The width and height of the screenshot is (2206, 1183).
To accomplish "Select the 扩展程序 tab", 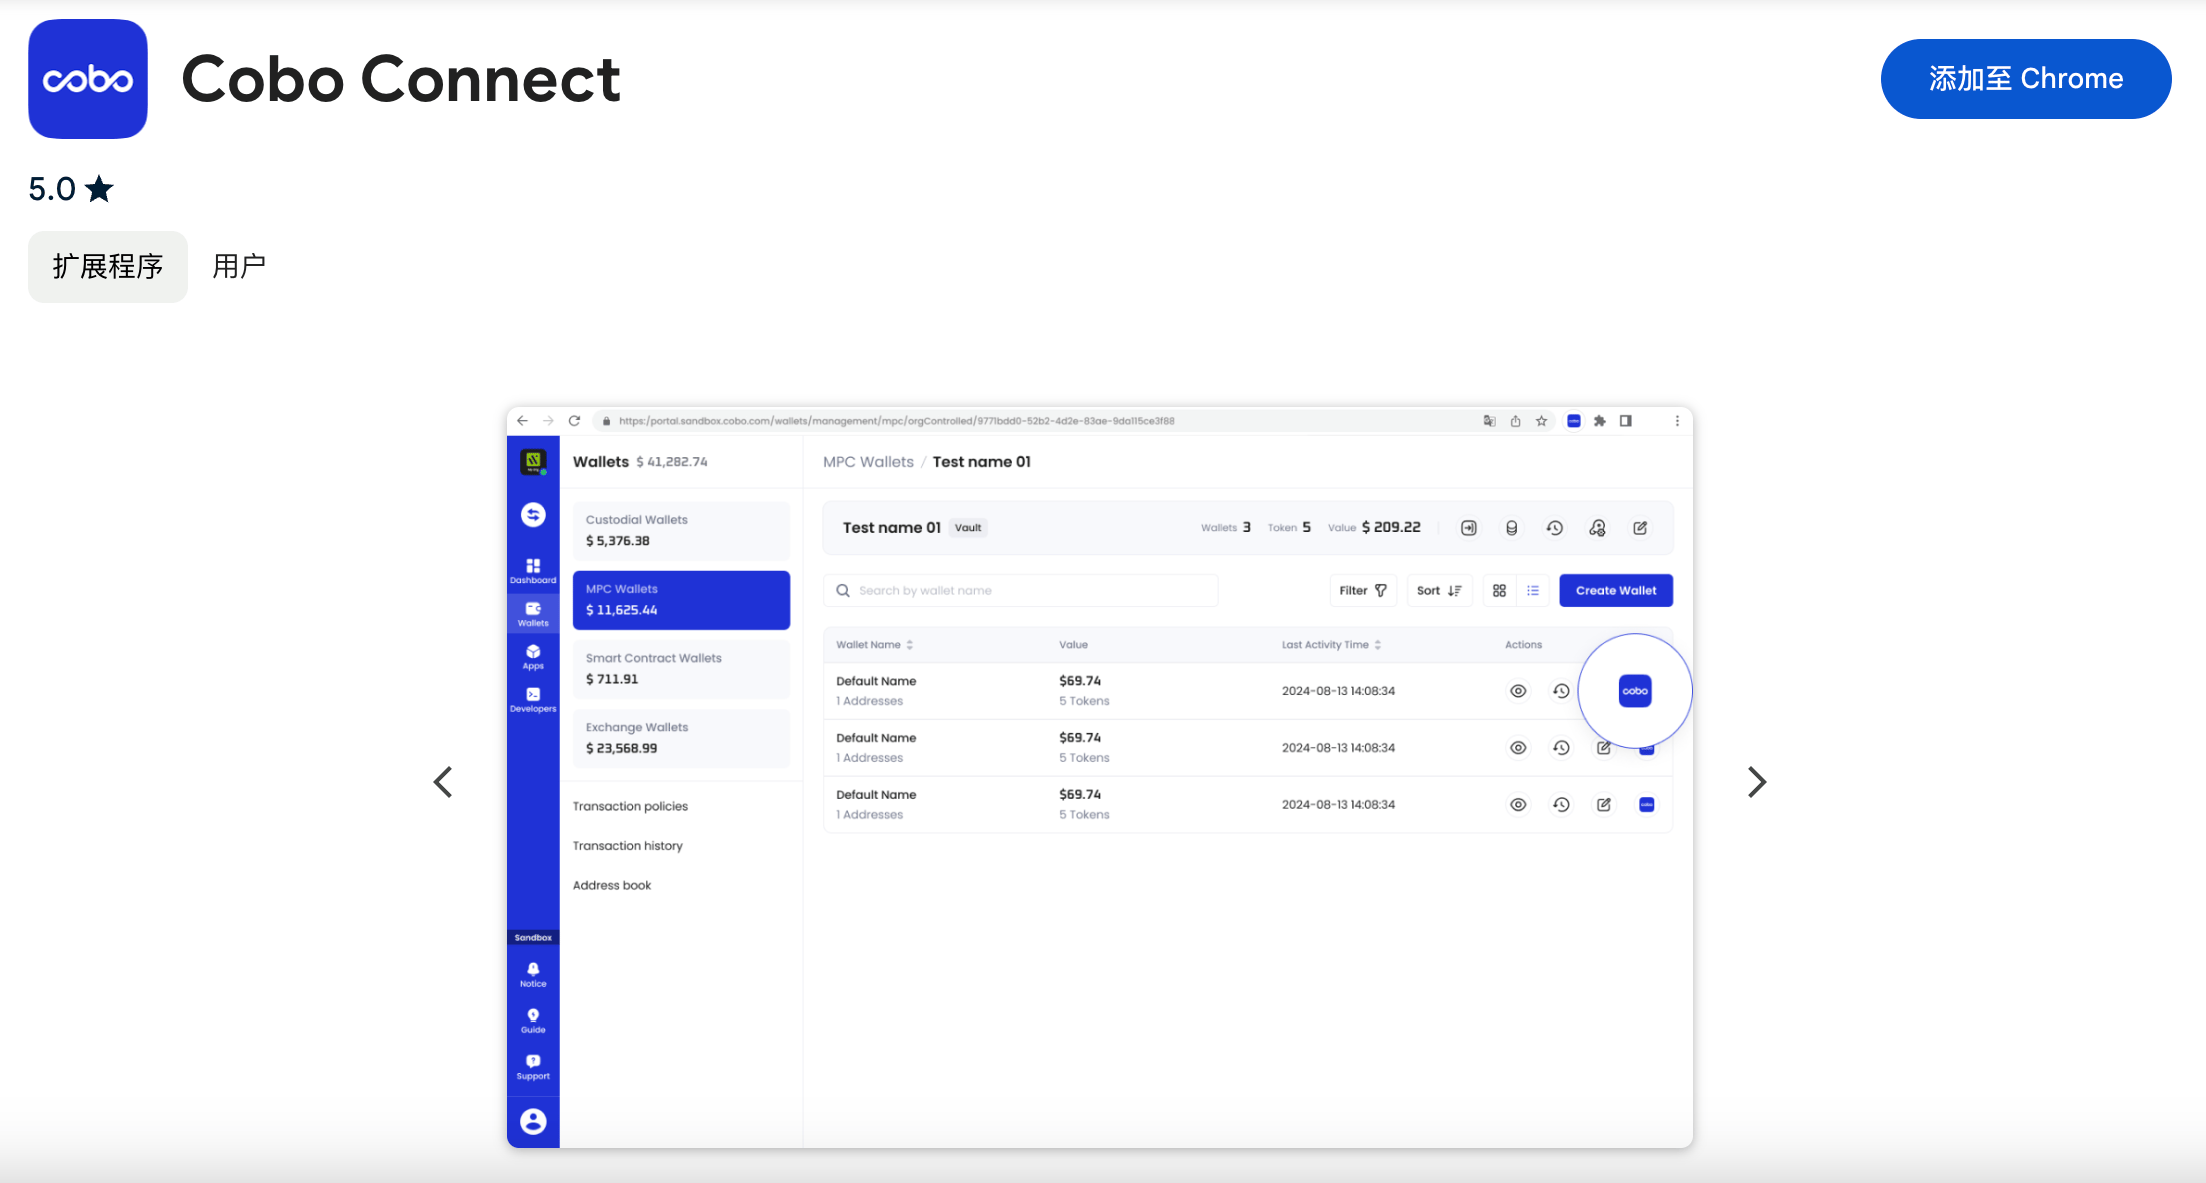I will click(108, 266).
